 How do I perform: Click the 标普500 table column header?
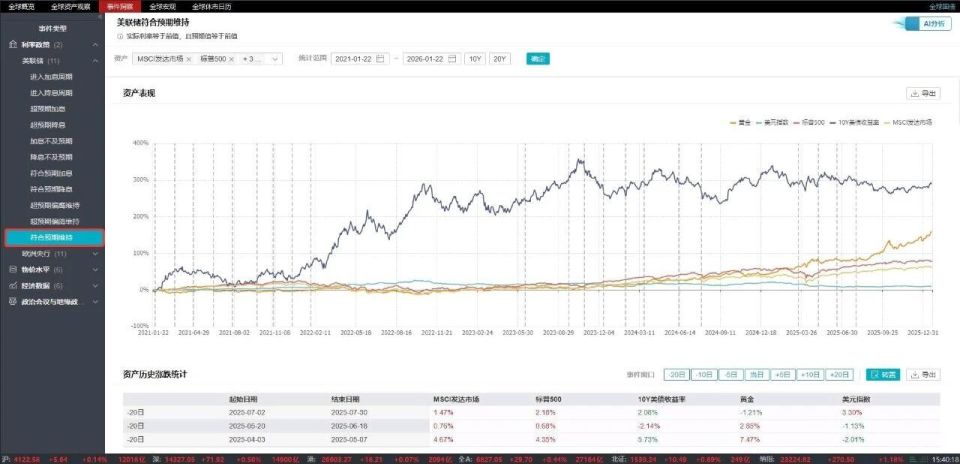[x=549, y=399]
